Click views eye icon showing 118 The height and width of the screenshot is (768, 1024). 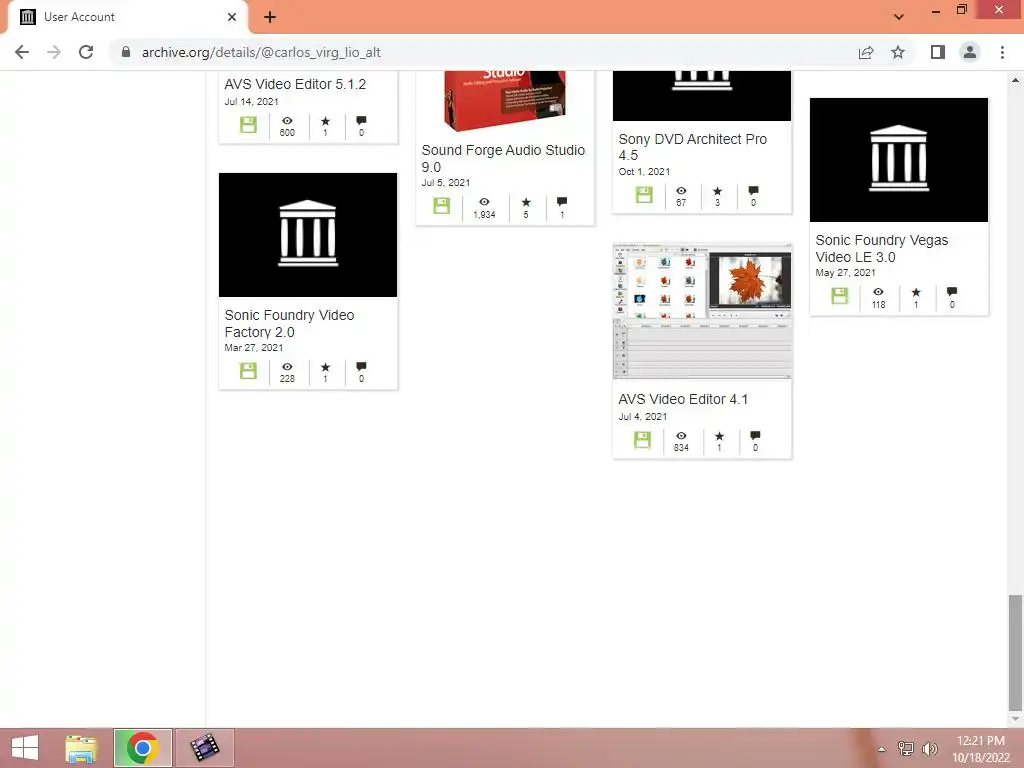(x=878, y=292)
